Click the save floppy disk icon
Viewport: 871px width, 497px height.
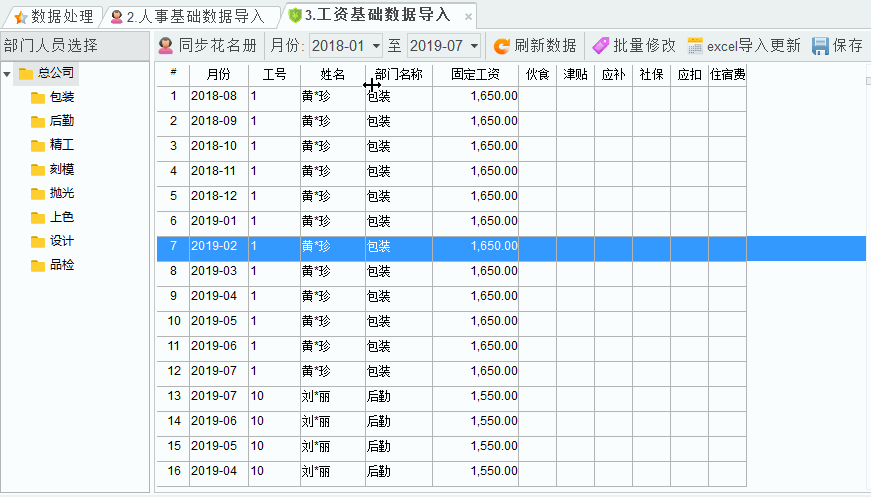click(x=820, y=46)
